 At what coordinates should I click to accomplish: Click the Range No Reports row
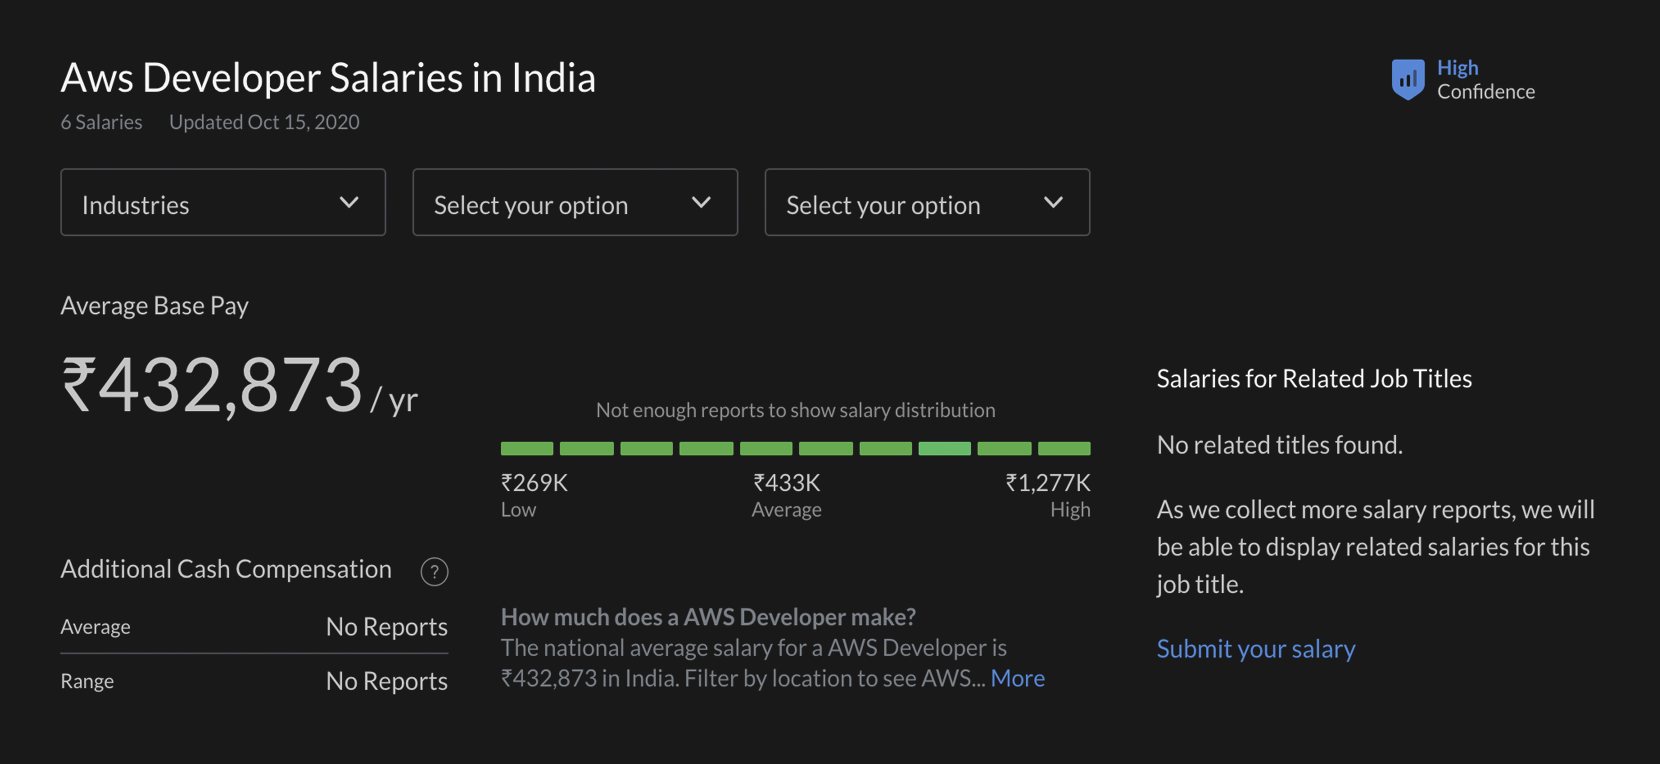click(254, 681)
